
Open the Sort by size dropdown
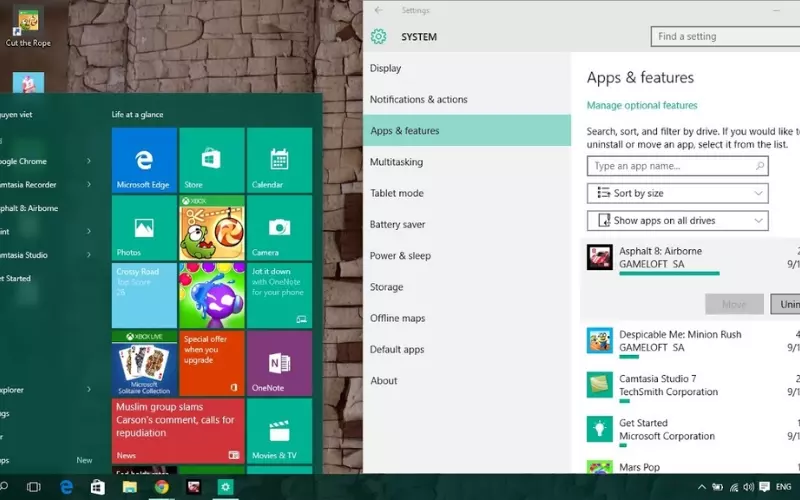pyautogui.click(x=678, y=193)
